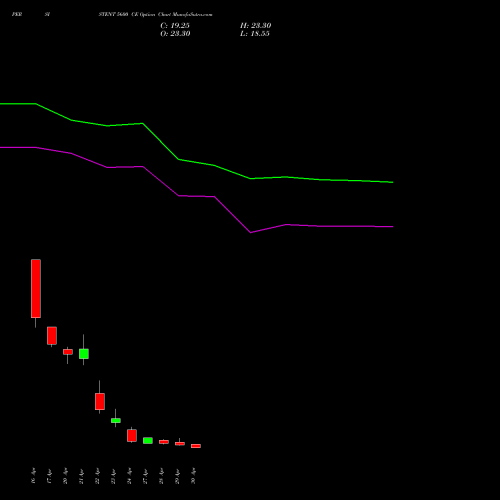This screenshot has height=500, width=500.
Task: Click the 16 Apr red candlestick
Action: (36, 289)
